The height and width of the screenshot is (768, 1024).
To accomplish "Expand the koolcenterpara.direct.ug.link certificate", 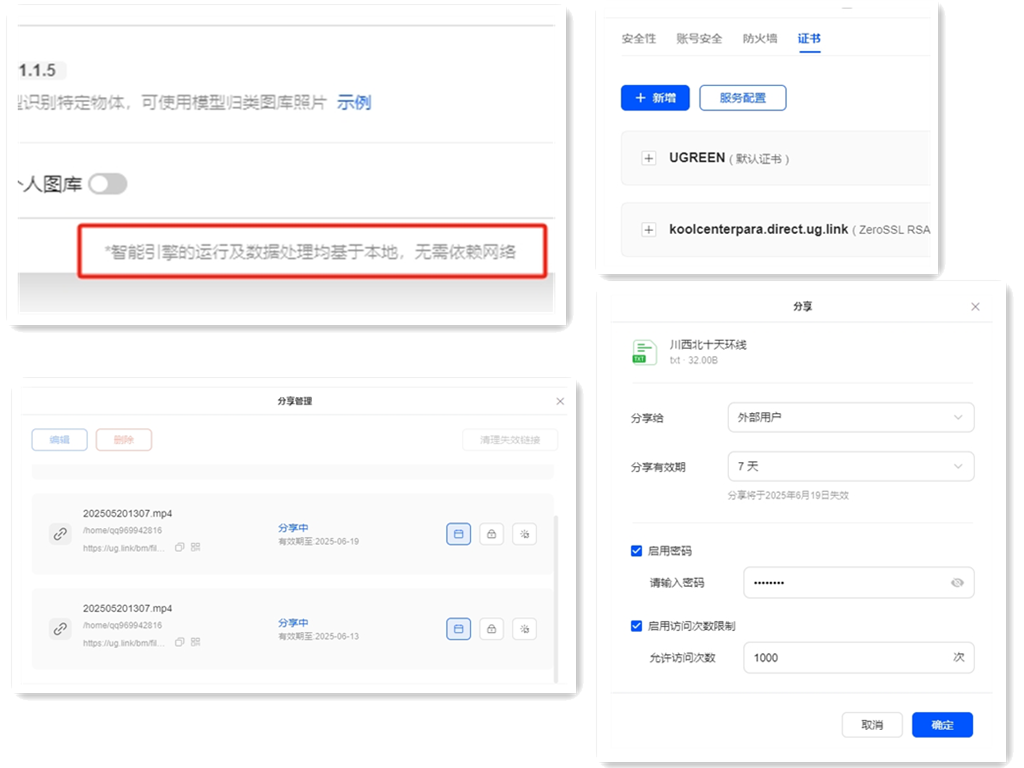I will point(649,229).
